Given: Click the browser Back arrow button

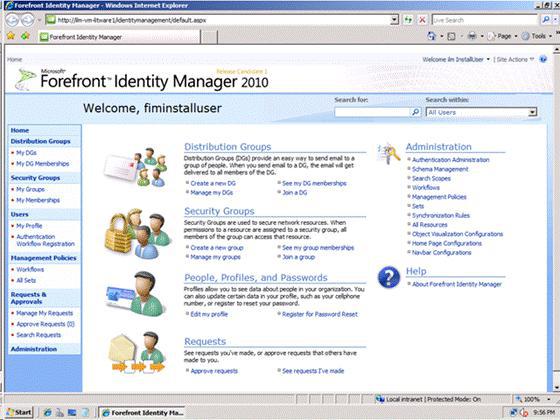Looking at the screenshot, I should 12,20.
